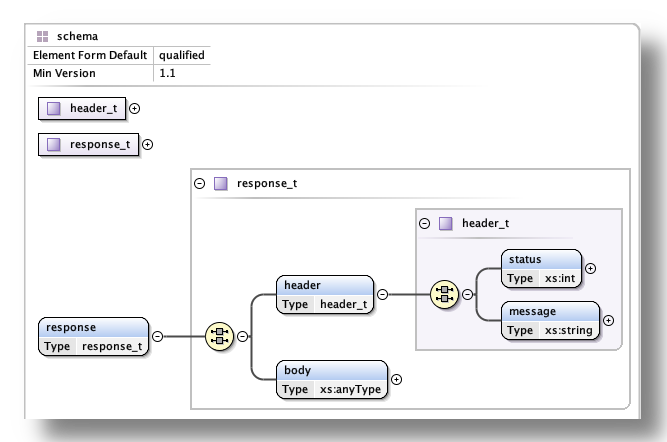Click the Element Form Default qualified value
The image size is (667, 442).
click(x=181, y=55)
